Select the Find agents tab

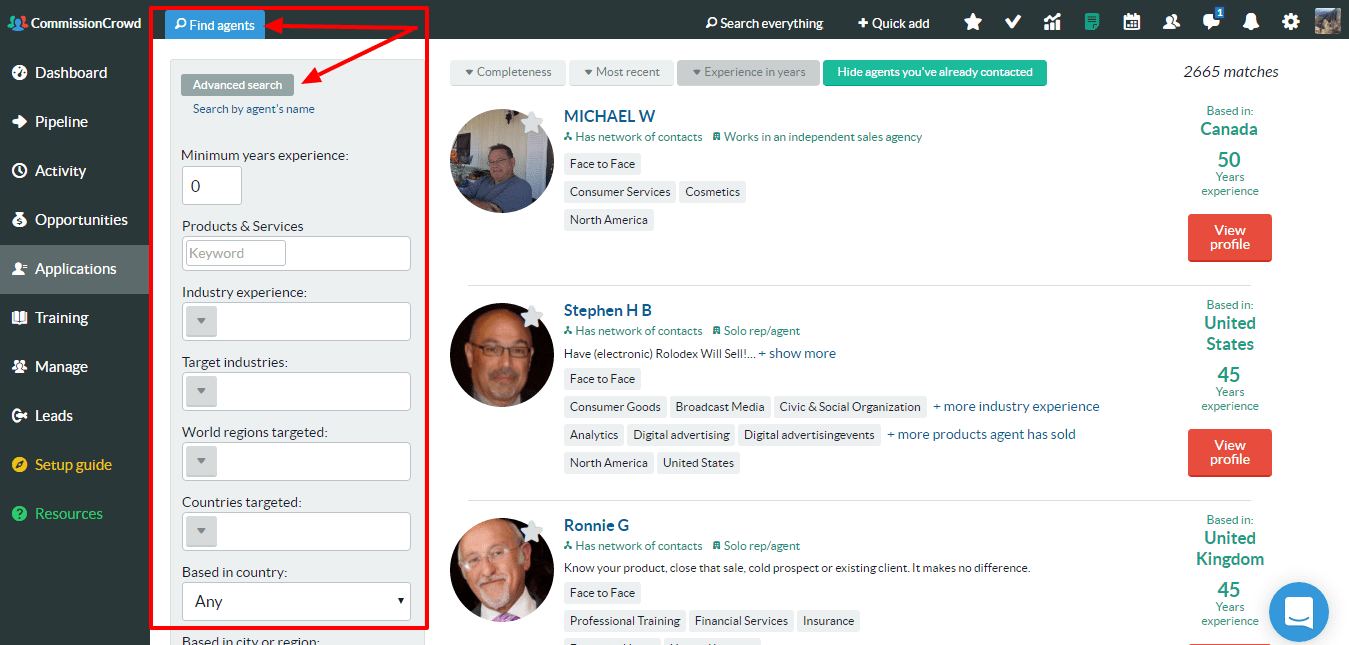click(215, 25)
